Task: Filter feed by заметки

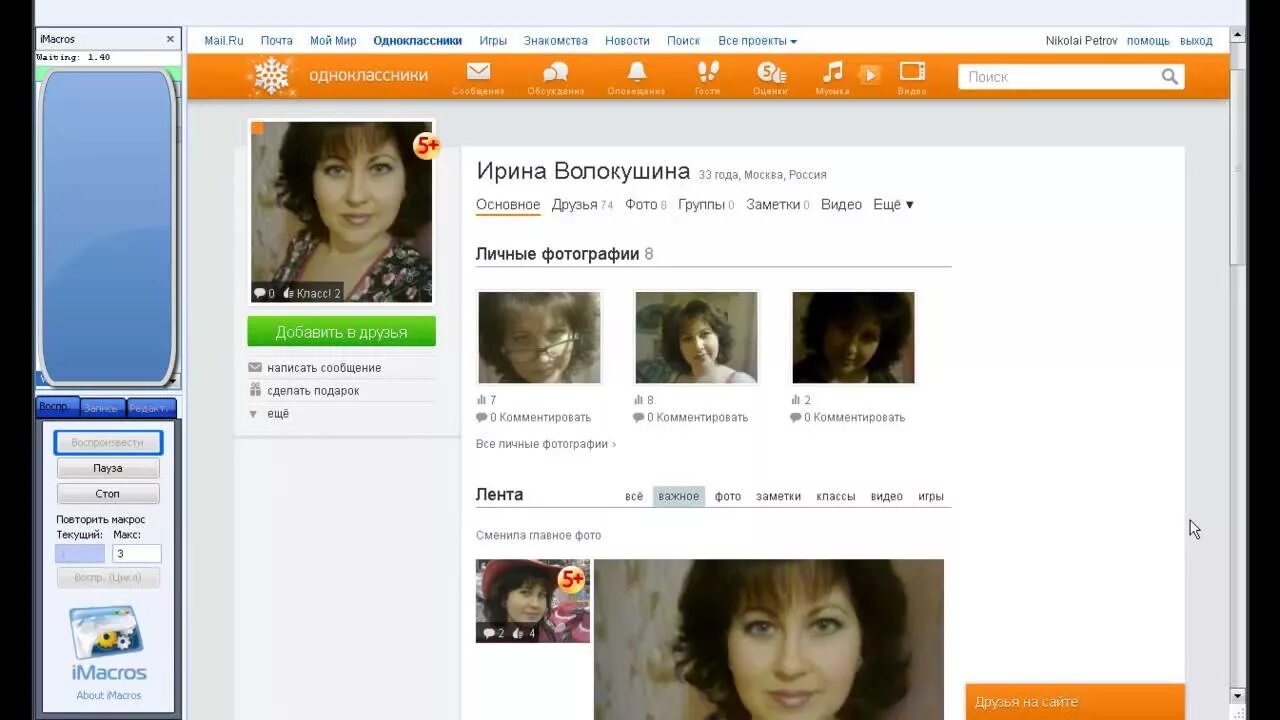Action: 778,496
